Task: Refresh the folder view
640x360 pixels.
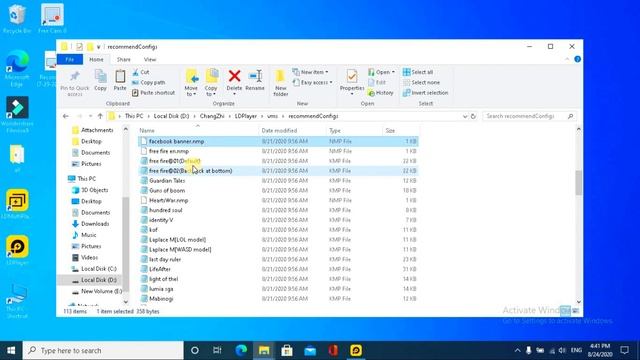Action: pos(473,116)
